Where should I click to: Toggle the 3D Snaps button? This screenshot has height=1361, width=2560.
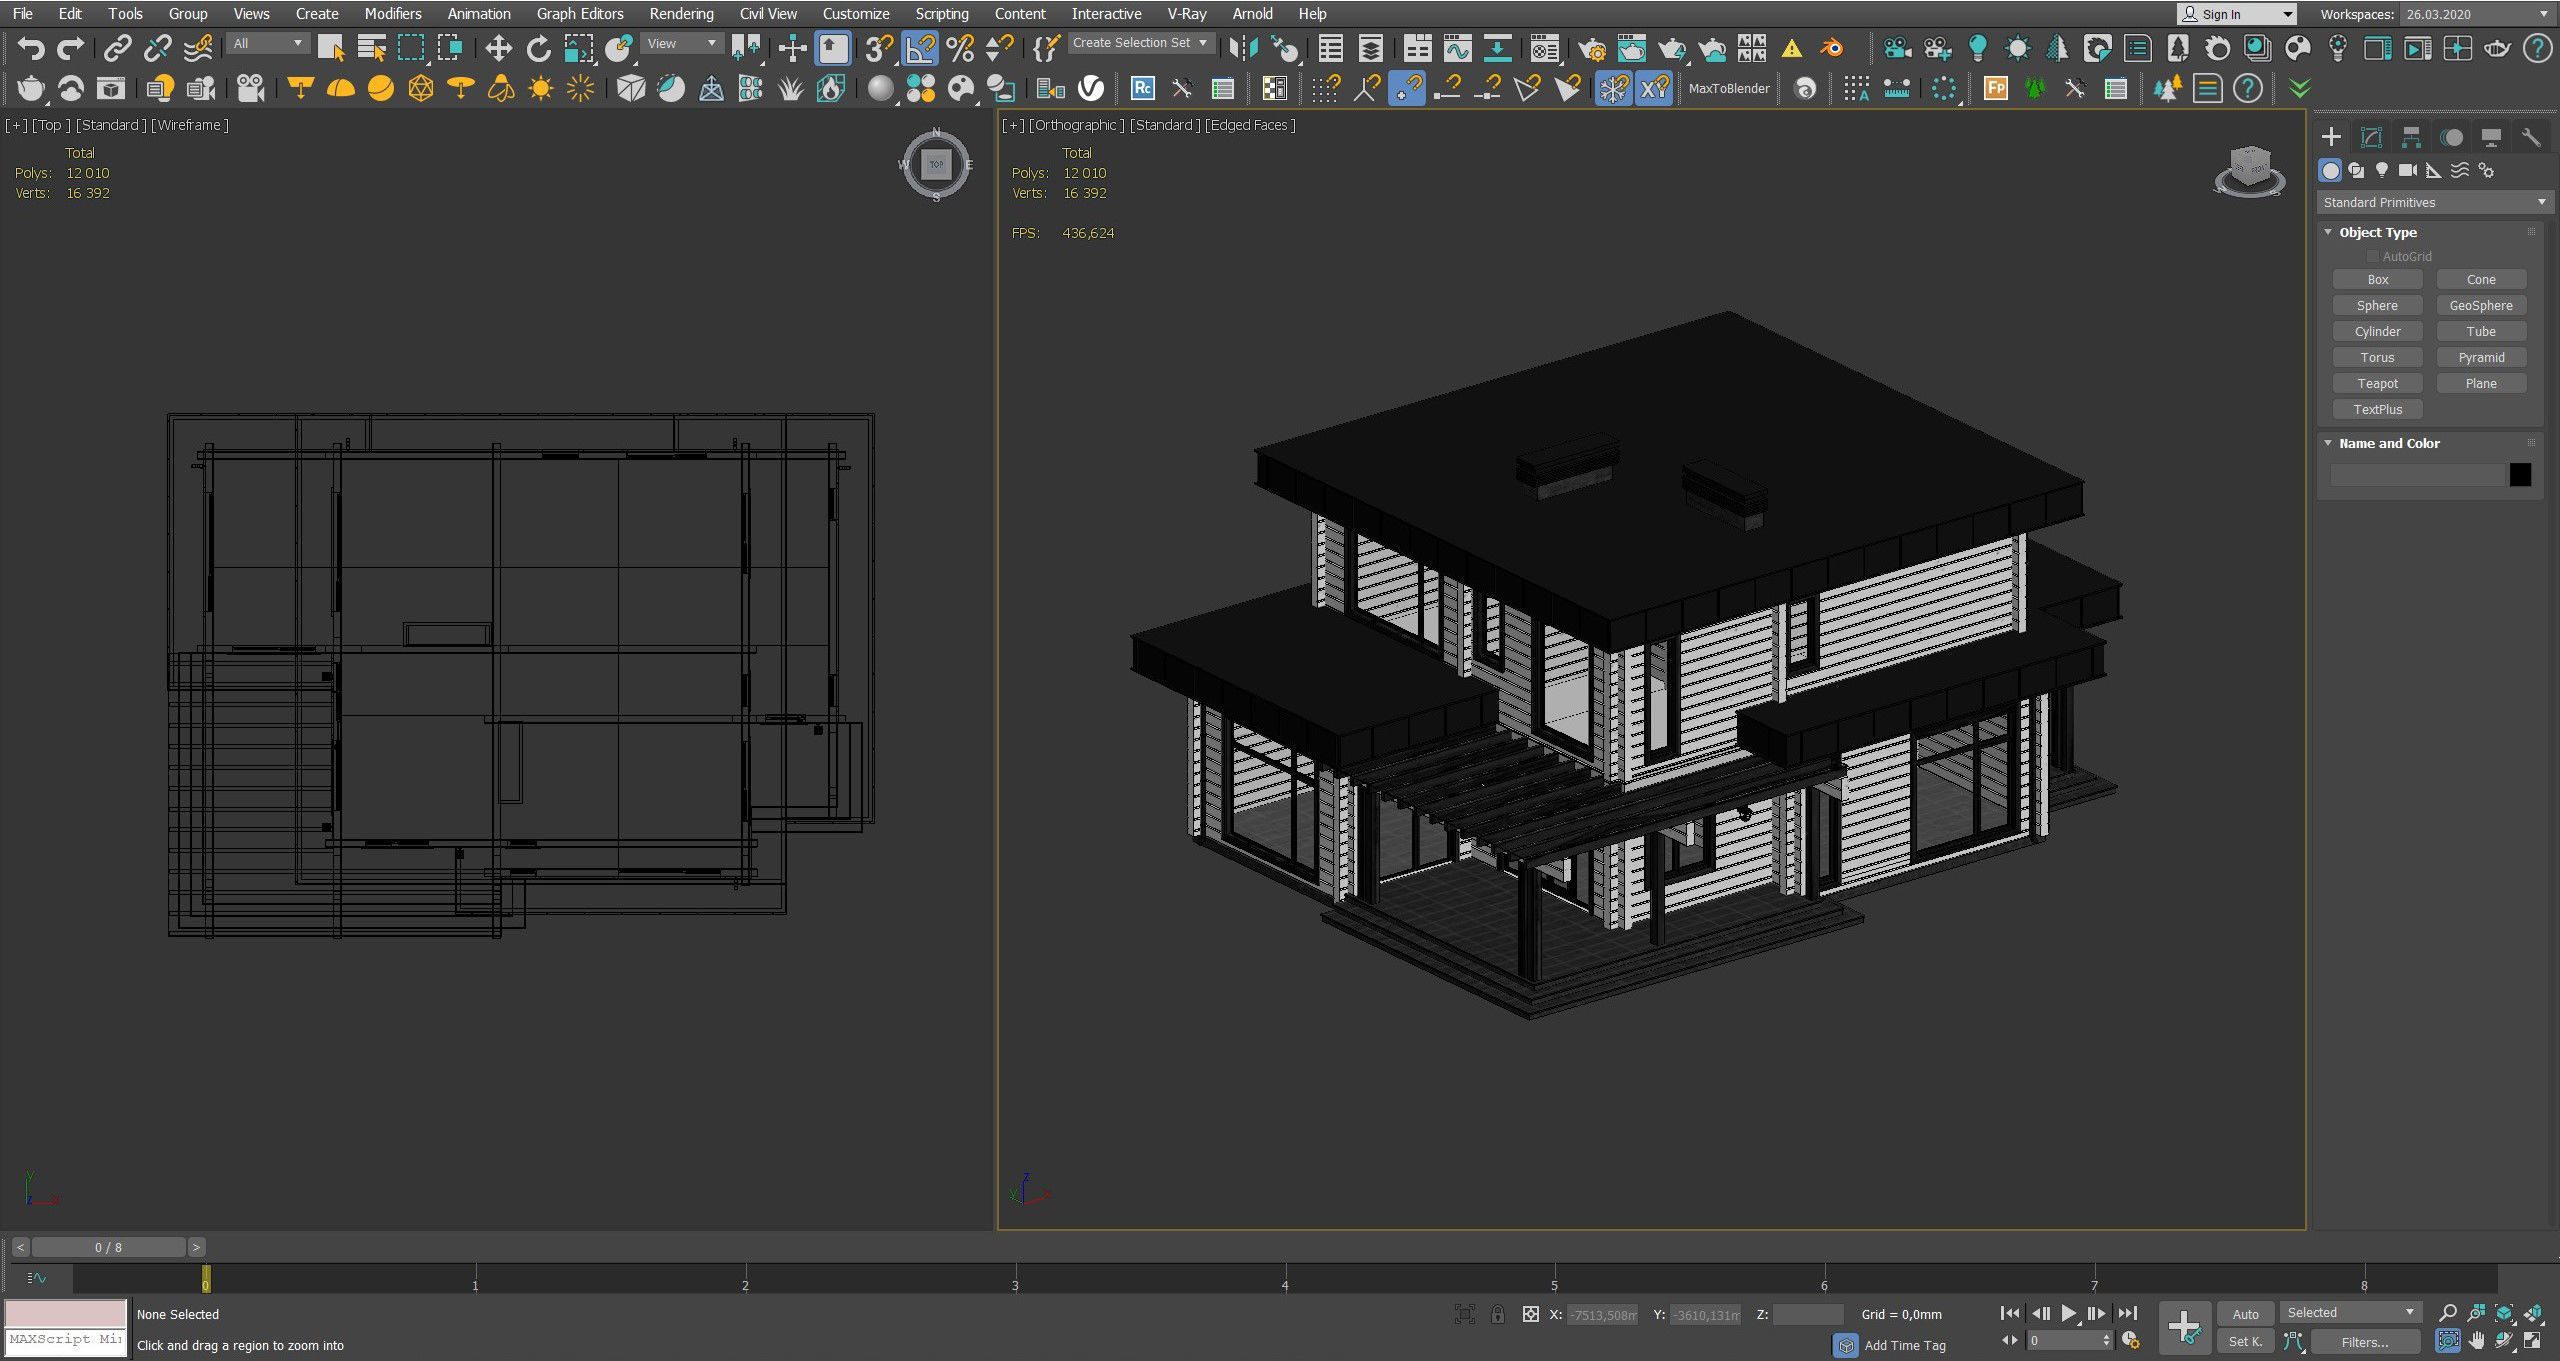pyautogui.click(x=879, y=48)
